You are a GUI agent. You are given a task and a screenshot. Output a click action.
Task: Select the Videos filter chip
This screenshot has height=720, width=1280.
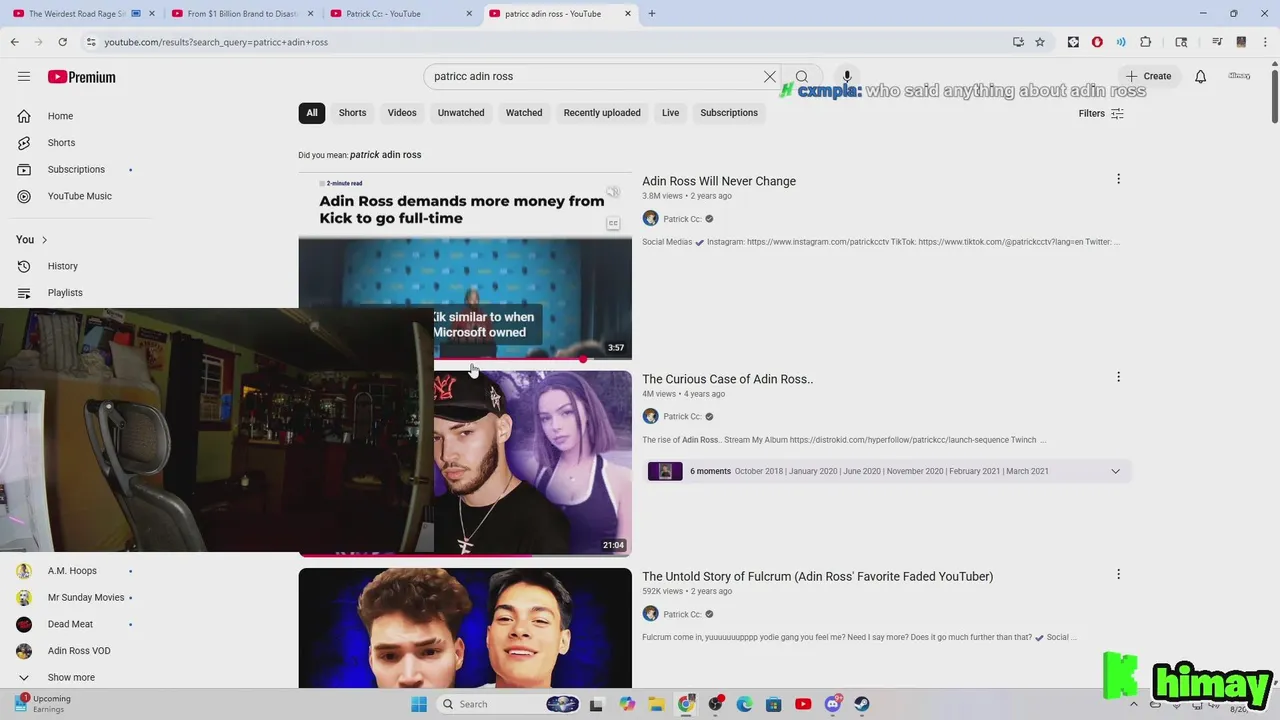[x=402, y=113]
